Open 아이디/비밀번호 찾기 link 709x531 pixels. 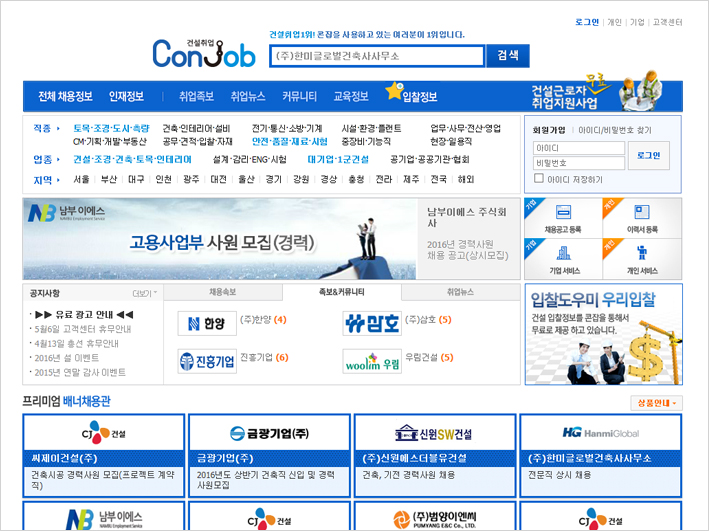click(x=614, y=130)
